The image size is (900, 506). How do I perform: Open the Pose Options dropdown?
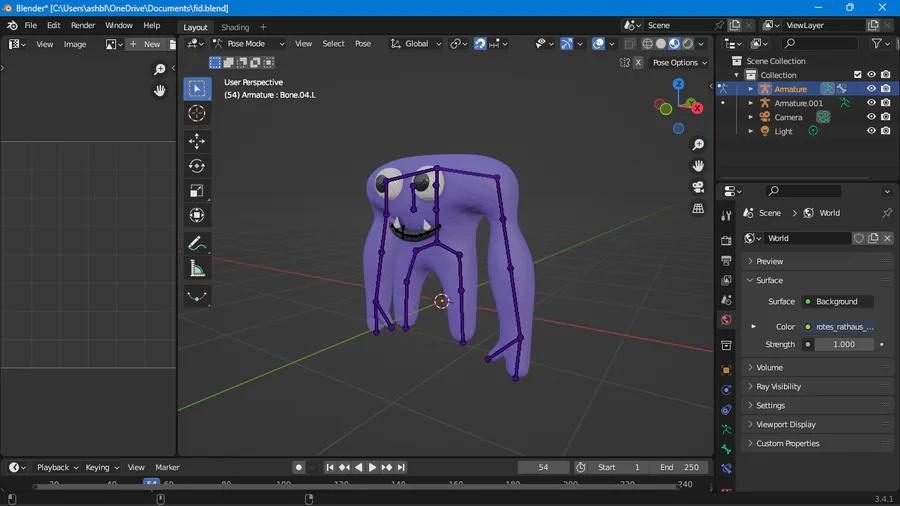(680, 63)
